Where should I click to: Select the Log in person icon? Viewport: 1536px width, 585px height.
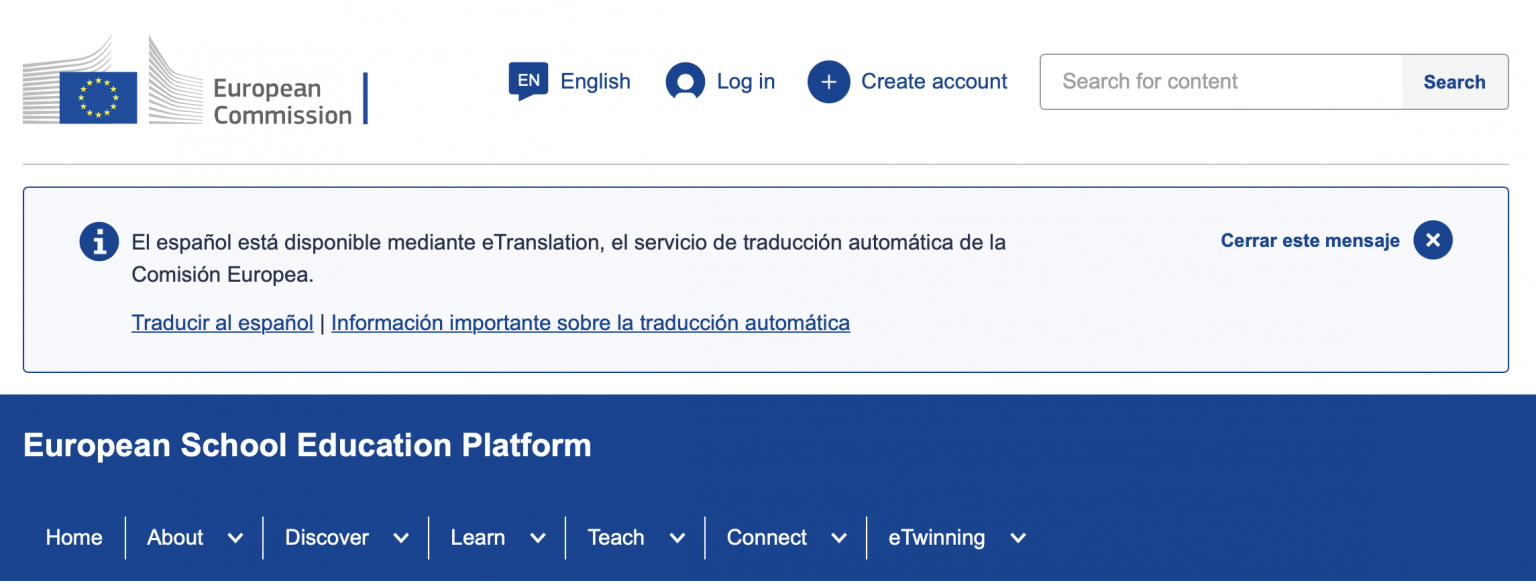[x=685, y=81]
